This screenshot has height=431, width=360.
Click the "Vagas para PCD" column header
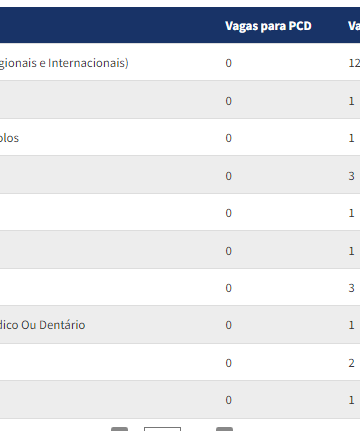tap(268, 26)
